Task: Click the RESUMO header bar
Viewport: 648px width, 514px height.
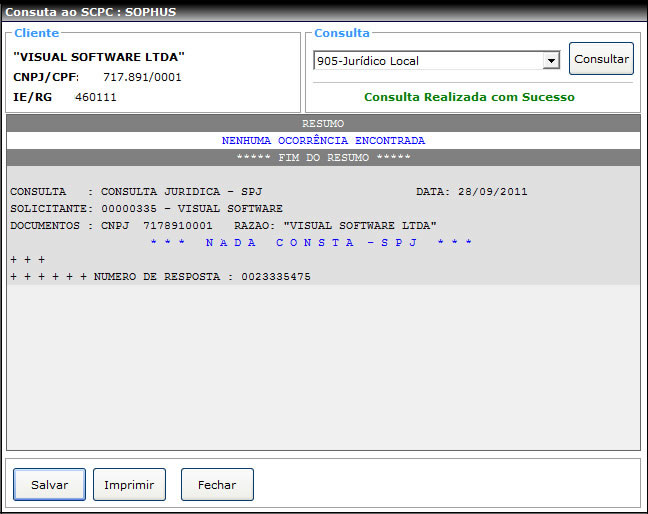Action: 323,124
